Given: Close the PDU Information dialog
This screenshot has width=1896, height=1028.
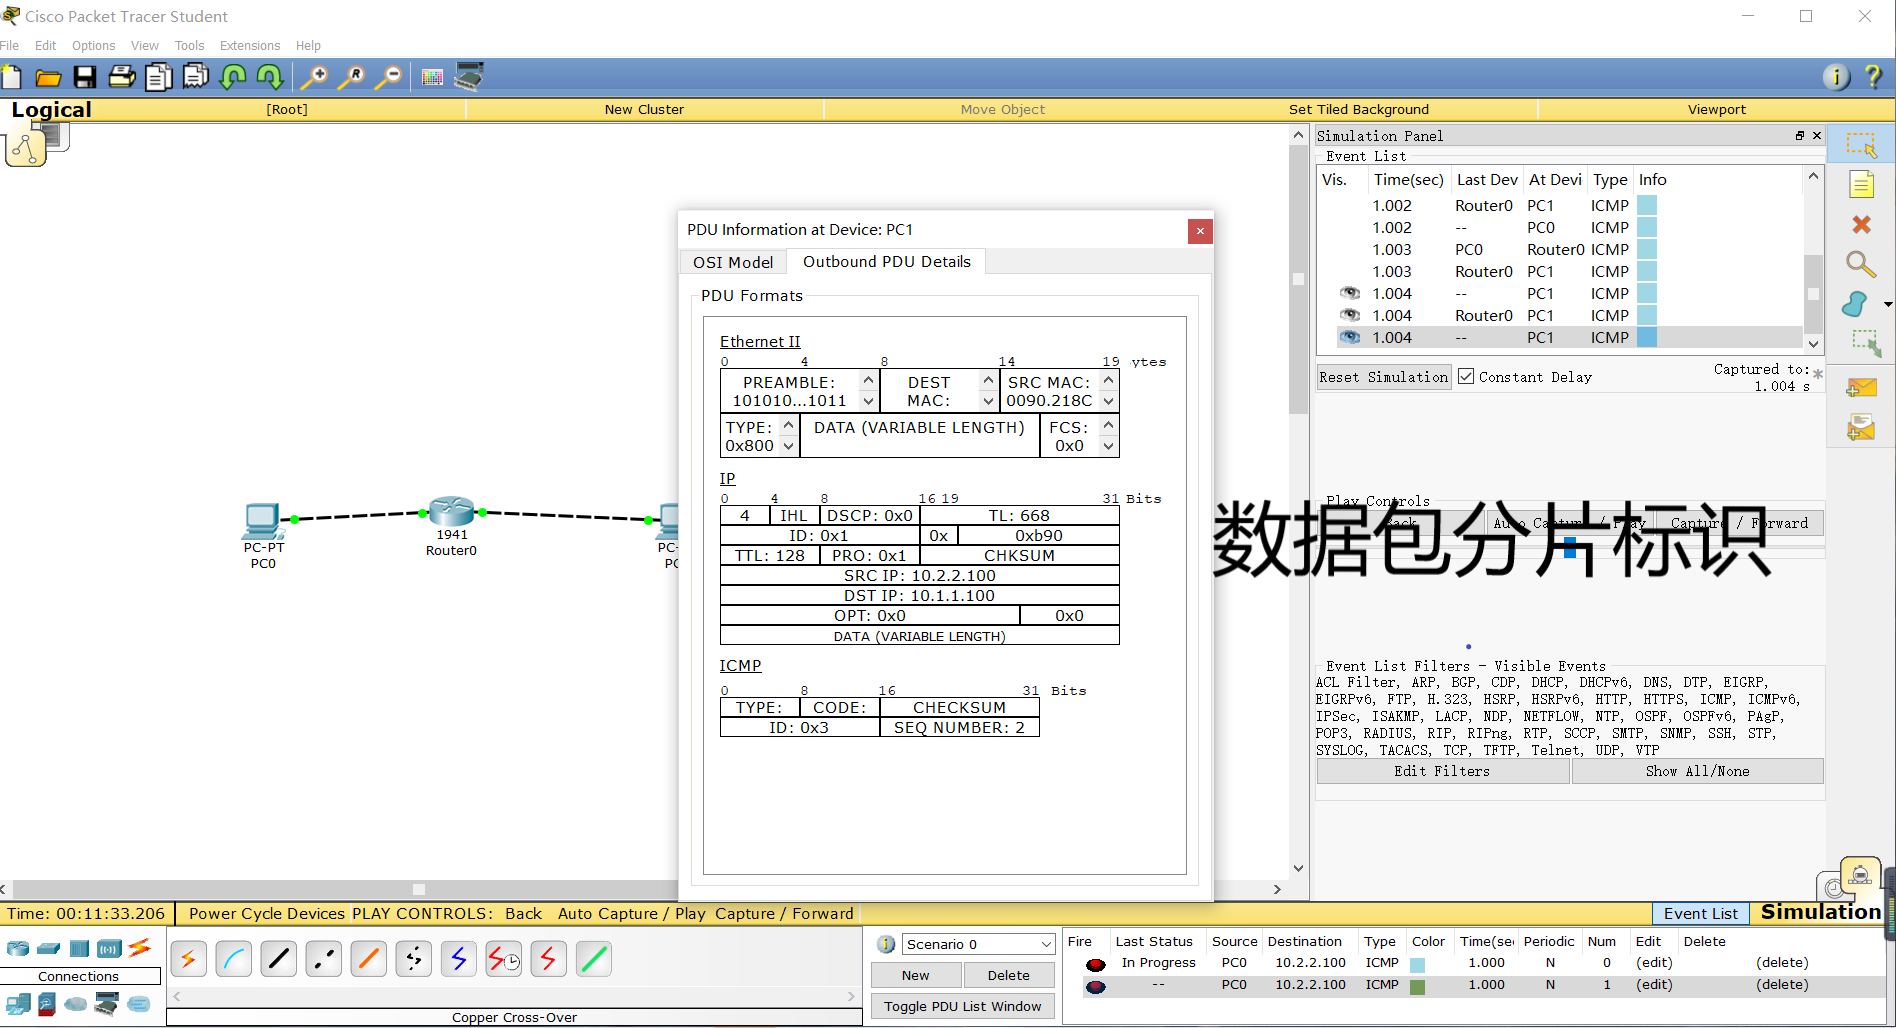Looking at the screenshot, I should click(x=1200, y=231).
